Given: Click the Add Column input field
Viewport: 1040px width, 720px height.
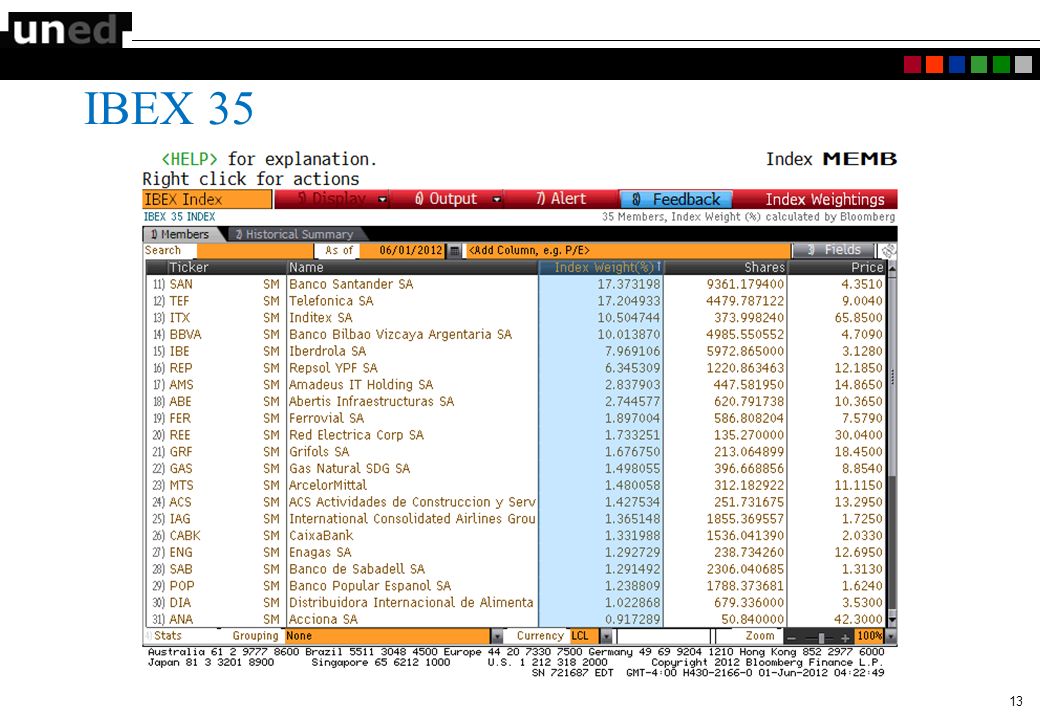Looking at the screenshot, I should click(628, 251).
